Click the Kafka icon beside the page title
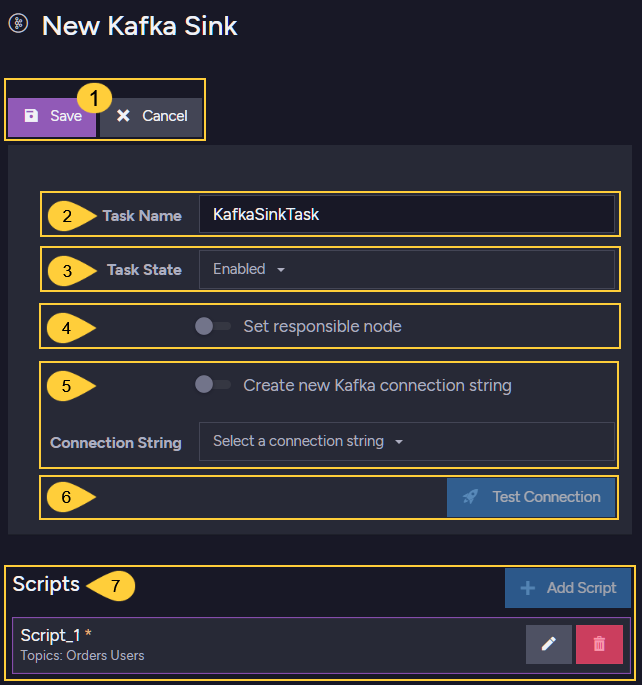The height and width of the screenshot is (685, 642). tap(18, 24)
